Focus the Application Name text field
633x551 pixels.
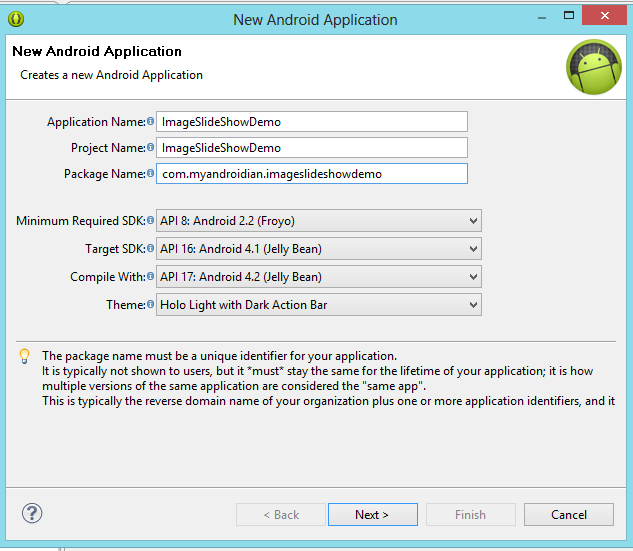tap(312, 122)
